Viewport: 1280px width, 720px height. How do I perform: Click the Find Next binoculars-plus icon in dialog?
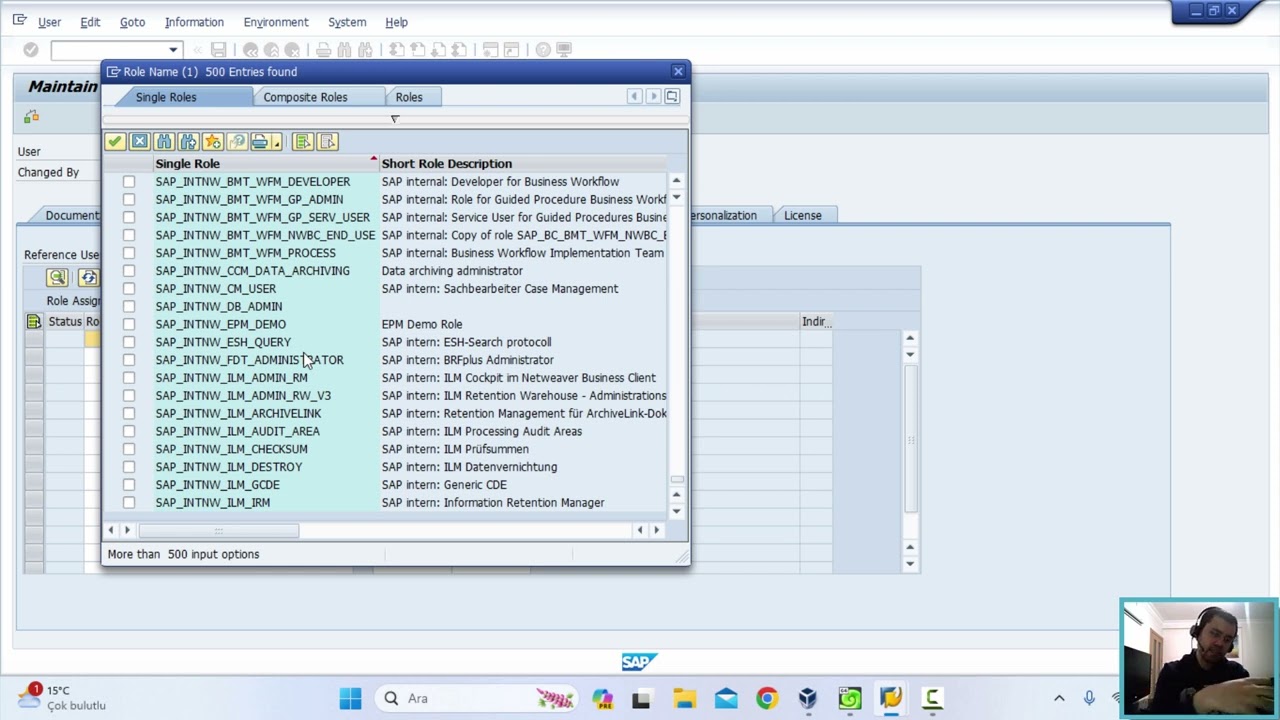pos(188,142)
